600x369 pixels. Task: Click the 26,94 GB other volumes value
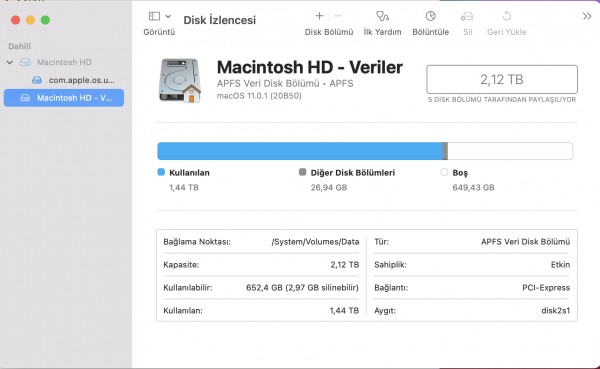329,188
